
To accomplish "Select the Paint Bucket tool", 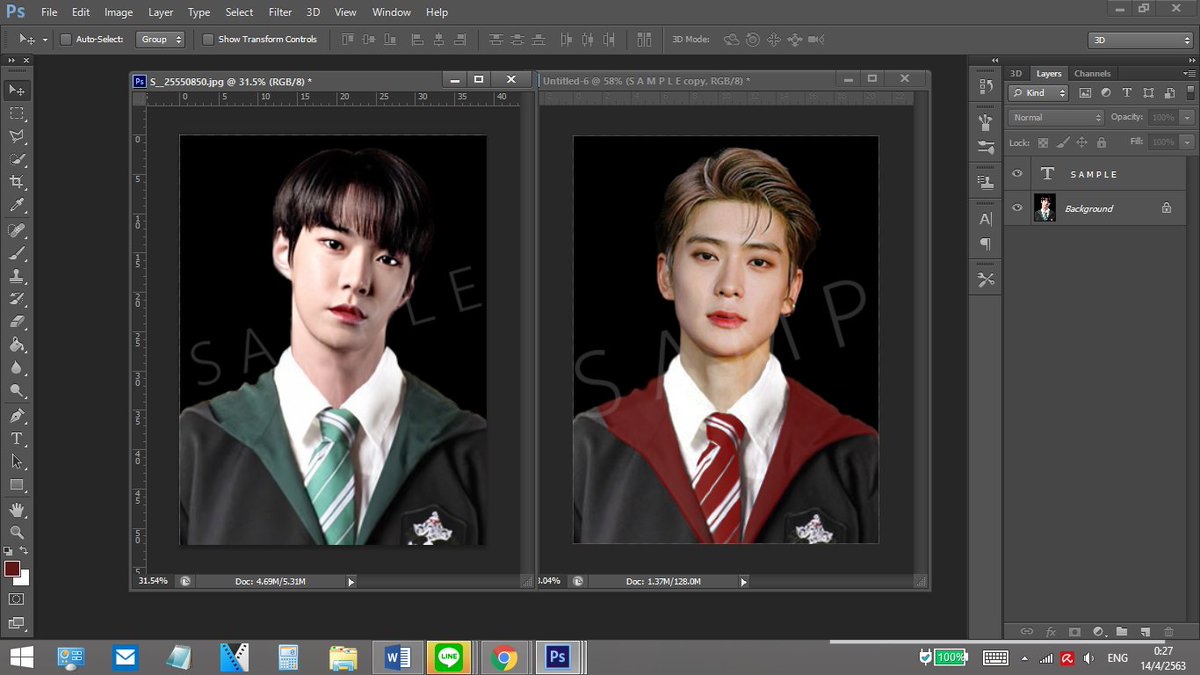I will 17,345.
